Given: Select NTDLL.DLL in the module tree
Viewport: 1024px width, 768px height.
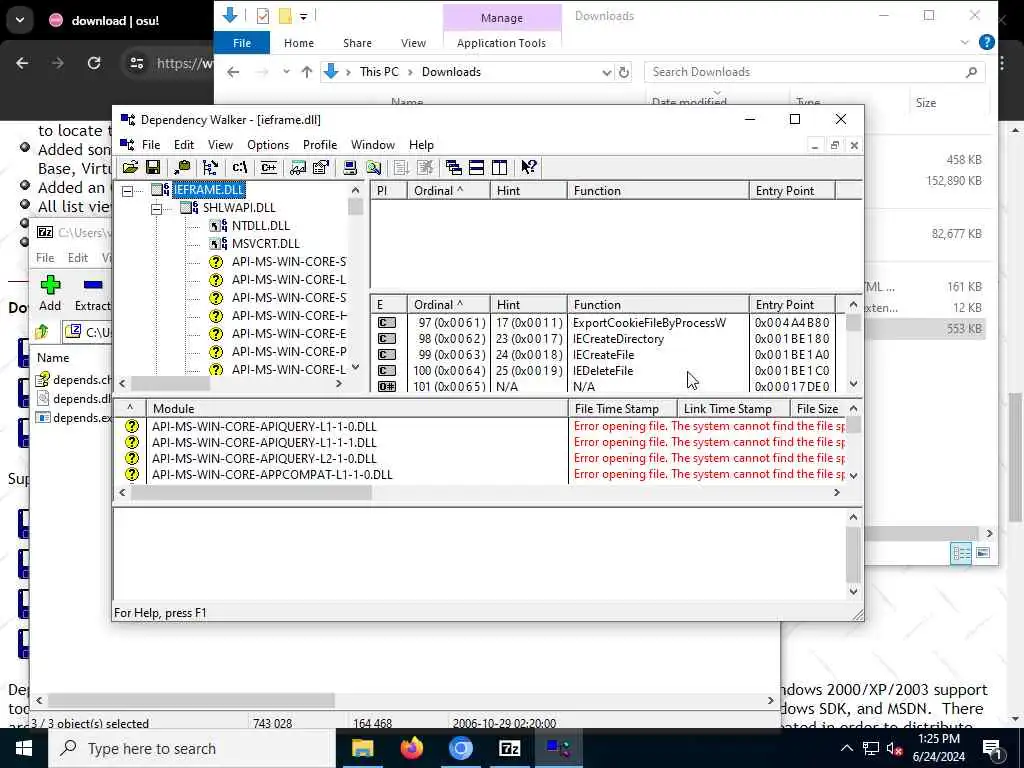Looking at the screenshot, I should point(261,226).
